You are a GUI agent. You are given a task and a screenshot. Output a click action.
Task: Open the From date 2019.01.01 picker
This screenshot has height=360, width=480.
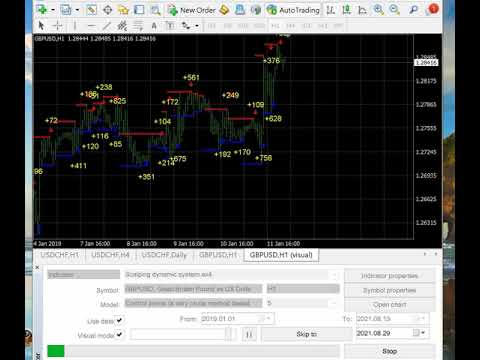click(238, 319)
